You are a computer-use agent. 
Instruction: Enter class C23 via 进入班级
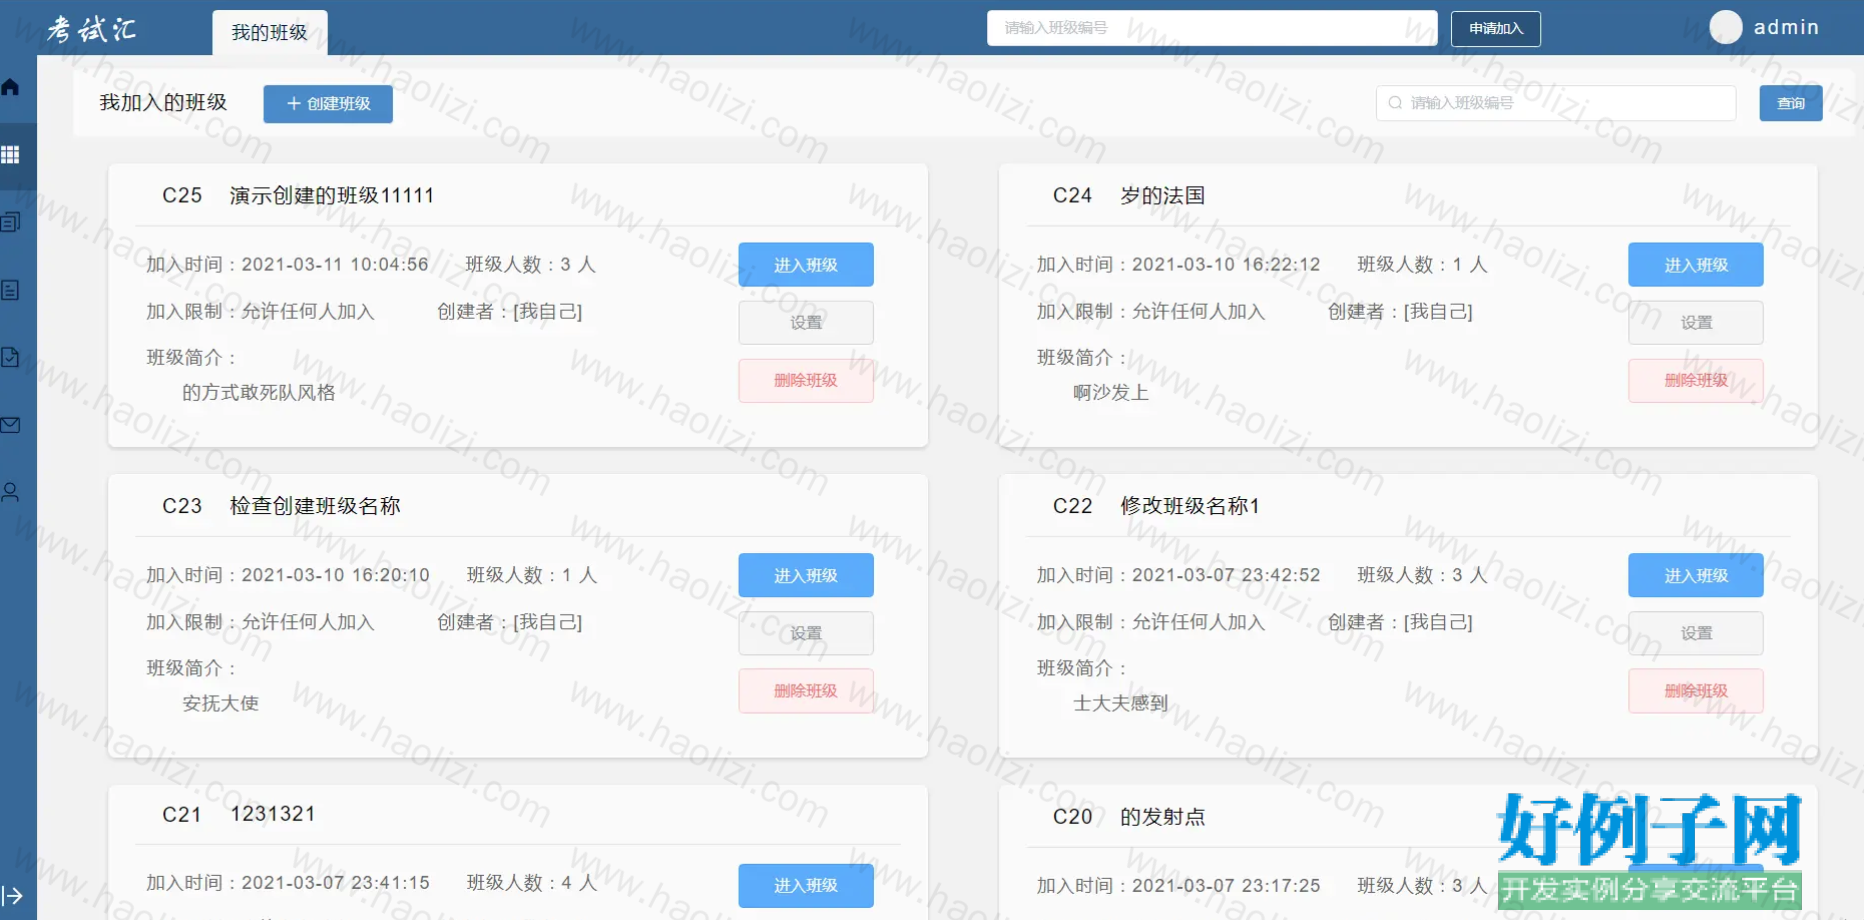pyautogui.click(x=806, y=576)
